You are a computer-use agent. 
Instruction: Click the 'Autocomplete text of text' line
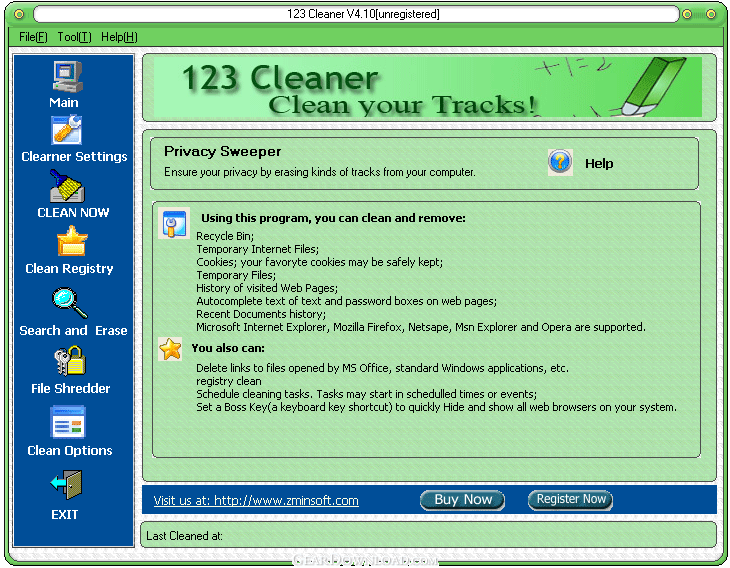tap(346, 301)
